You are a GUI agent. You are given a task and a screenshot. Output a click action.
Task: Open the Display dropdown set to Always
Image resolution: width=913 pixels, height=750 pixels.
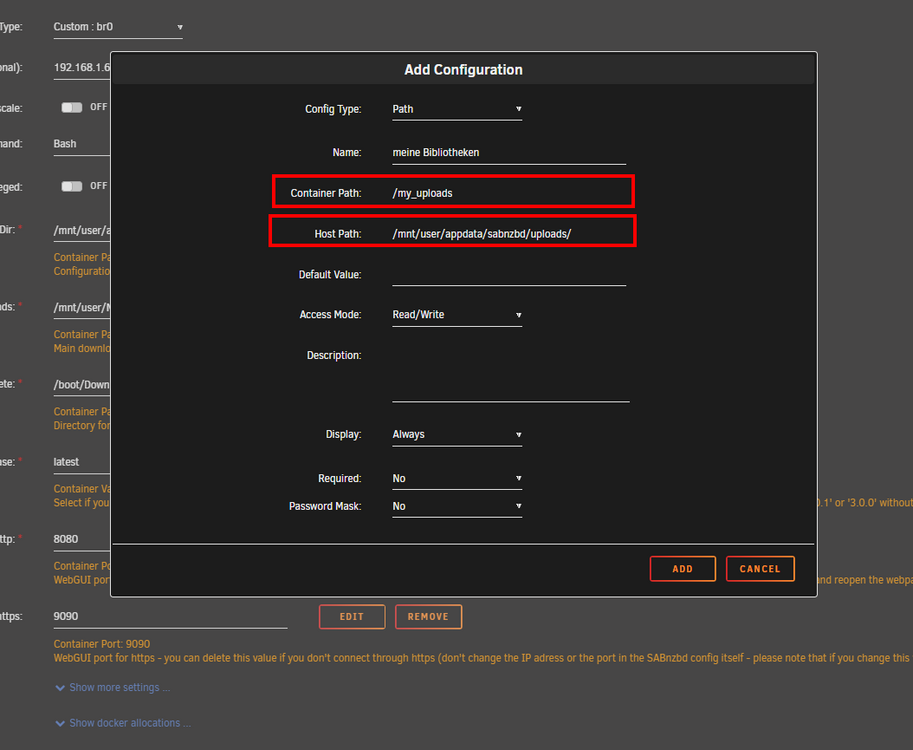tap(457, 435)
